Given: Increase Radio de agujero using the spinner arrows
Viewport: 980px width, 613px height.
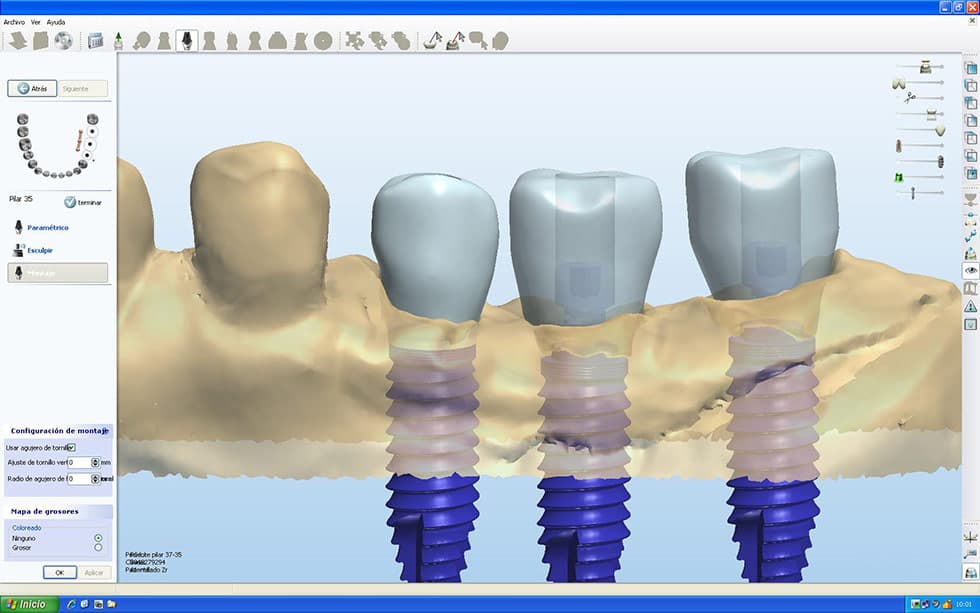Looking at the screenshot, I should (x=95, y=477).
